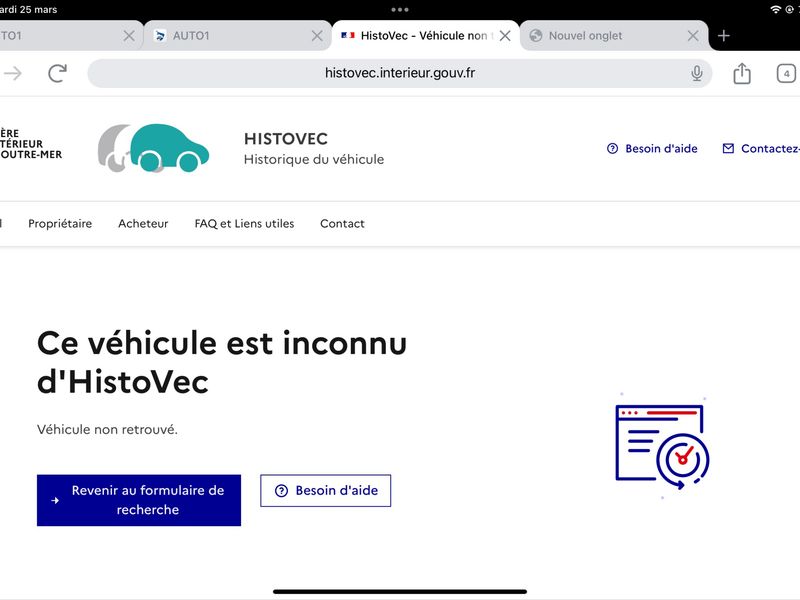Select the text 'Véhicule non retrouvé.'
The width and height of the screenshot is (800, 600).
pos(107,430)
